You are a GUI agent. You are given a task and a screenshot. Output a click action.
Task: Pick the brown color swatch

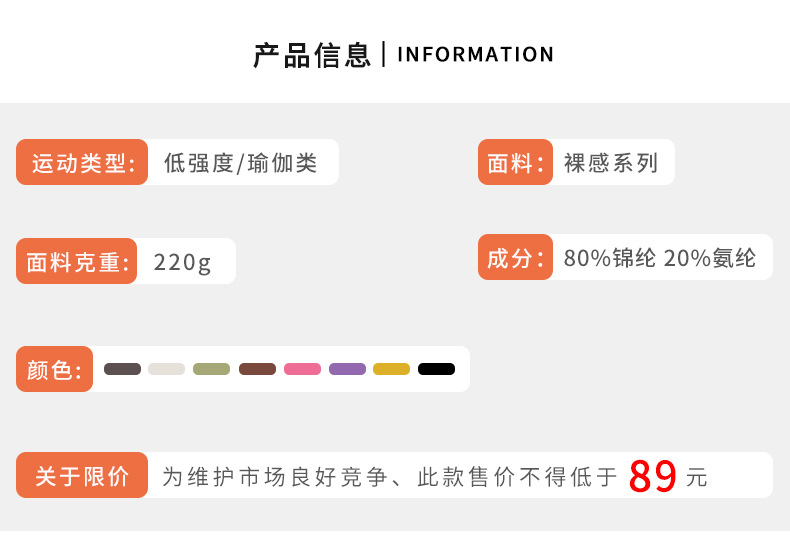pos(257,369)
